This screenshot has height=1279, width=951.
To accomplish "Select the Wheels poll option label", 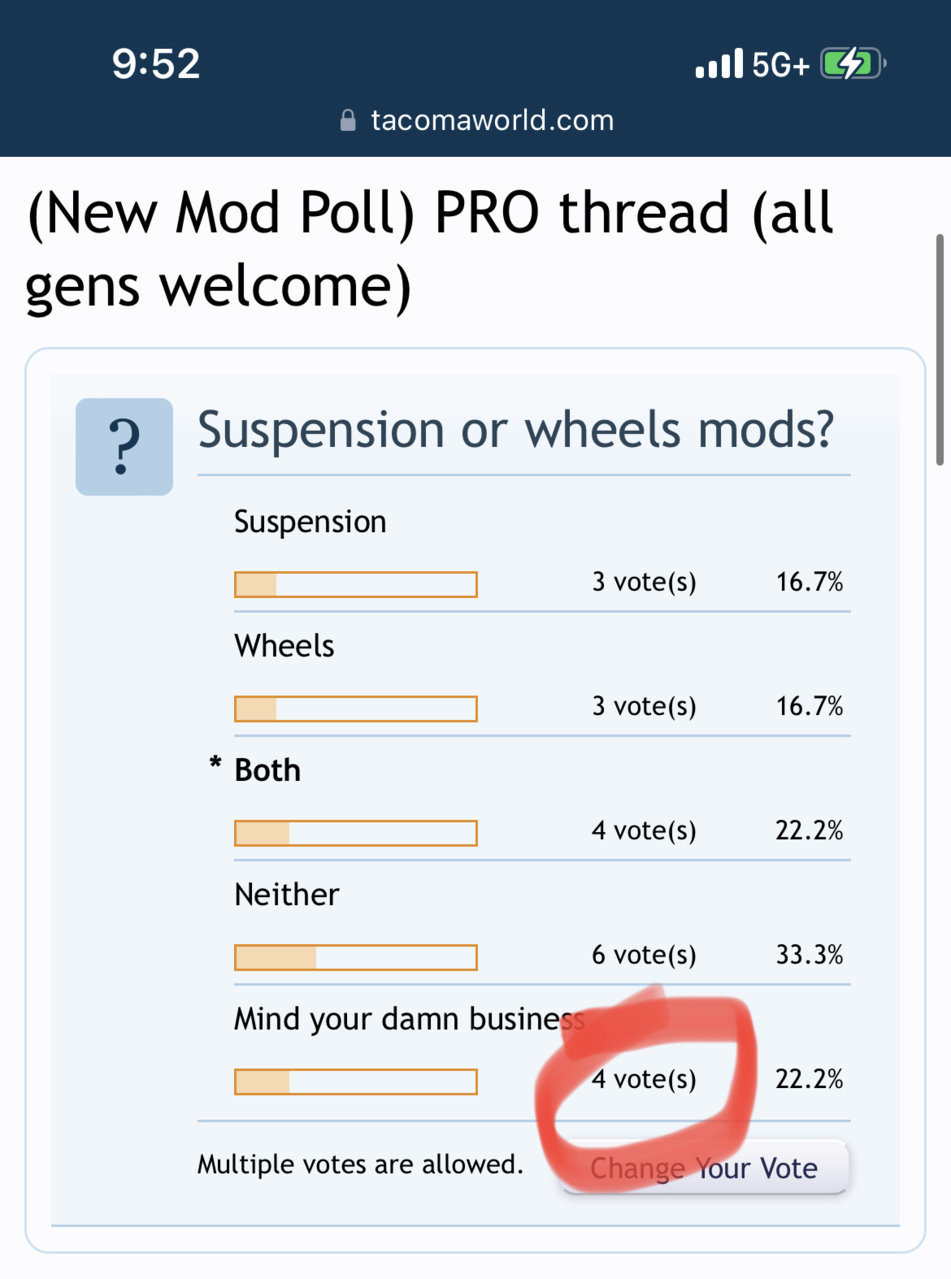I will click(284, 646).
